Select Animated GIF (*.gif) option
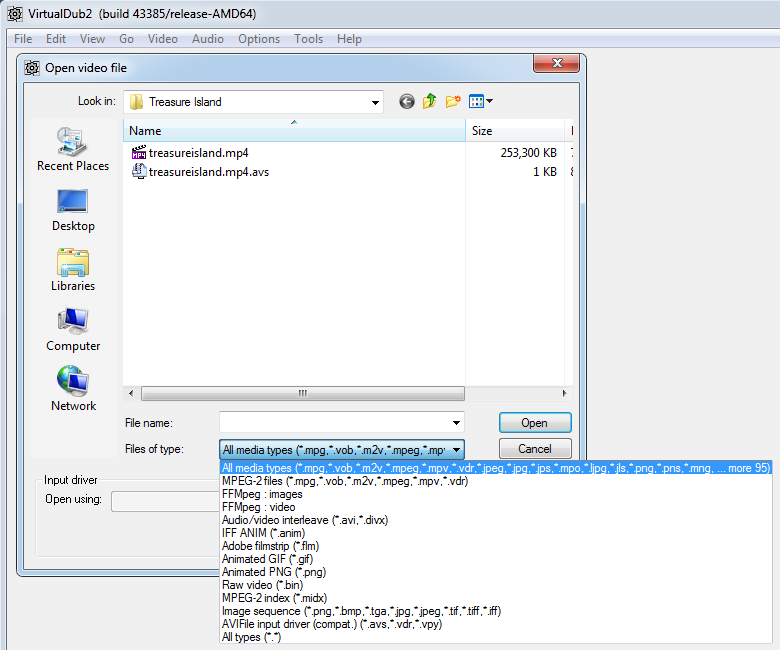The image size is (780, 650). [496, 558]
